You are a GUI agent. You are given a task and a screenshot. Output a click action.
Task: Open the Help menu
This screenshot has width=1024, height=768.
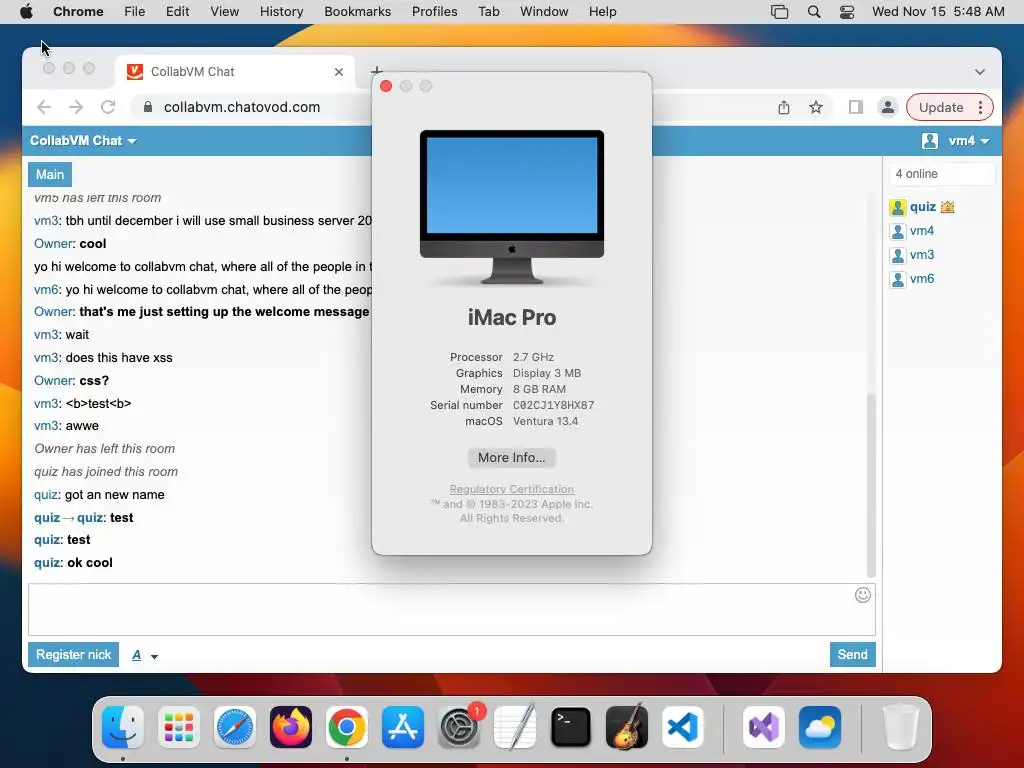coord(602,12)
